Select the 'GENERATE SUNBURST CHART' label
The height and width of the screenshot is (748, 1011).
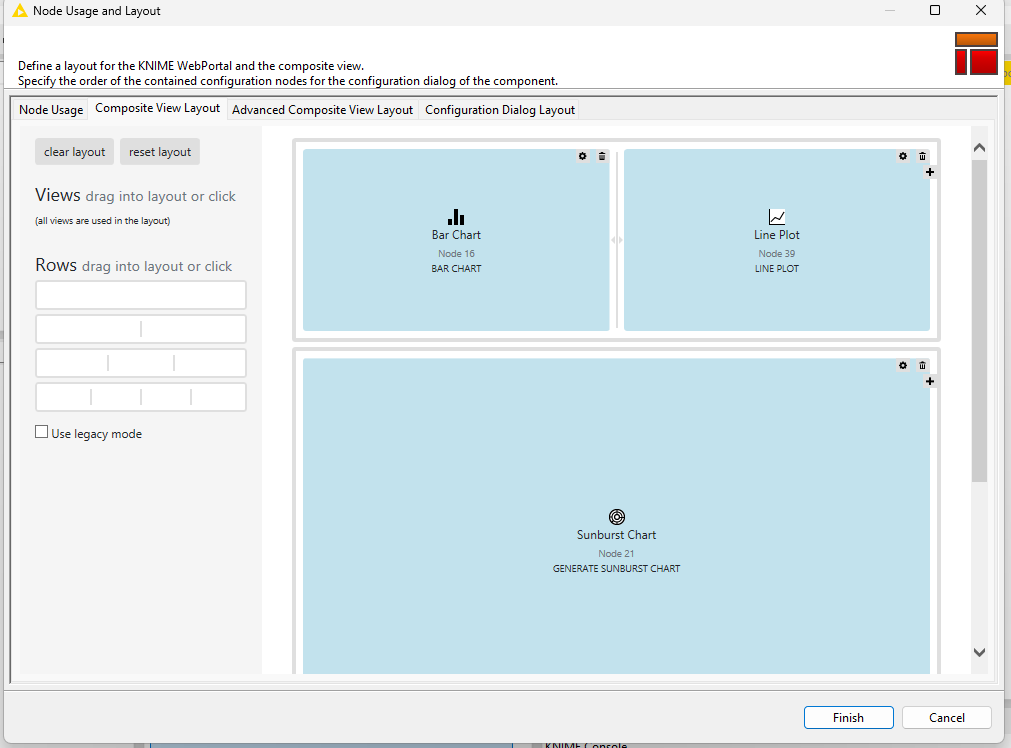(x=616, y=569)
